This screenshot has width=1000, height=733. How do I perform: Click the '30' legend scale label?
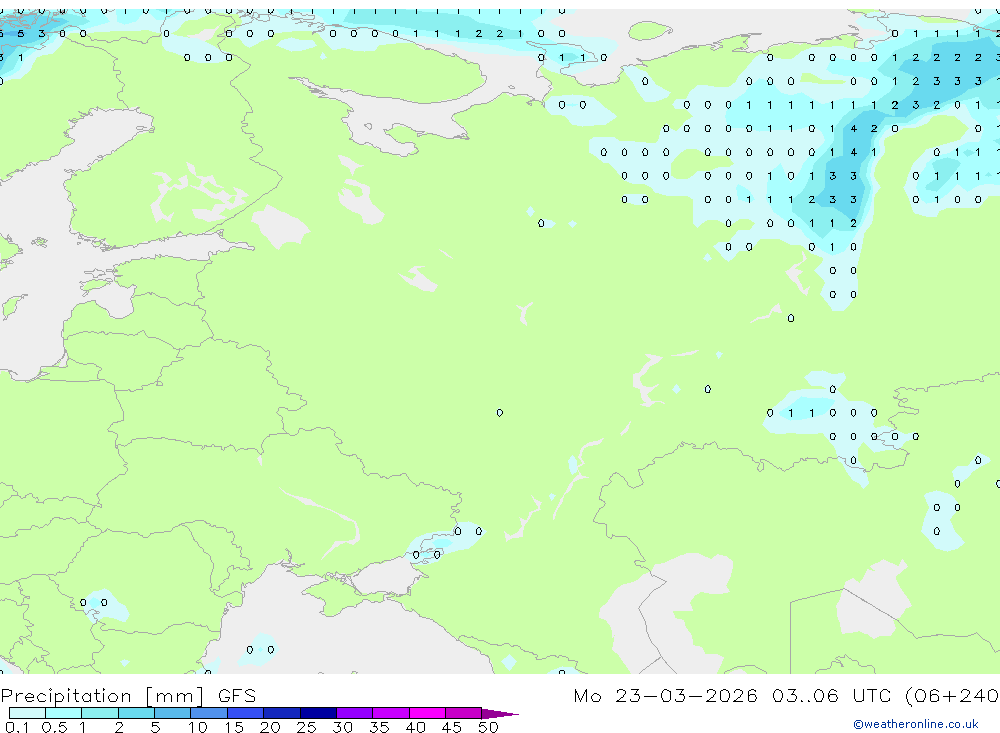click(342, 727)
